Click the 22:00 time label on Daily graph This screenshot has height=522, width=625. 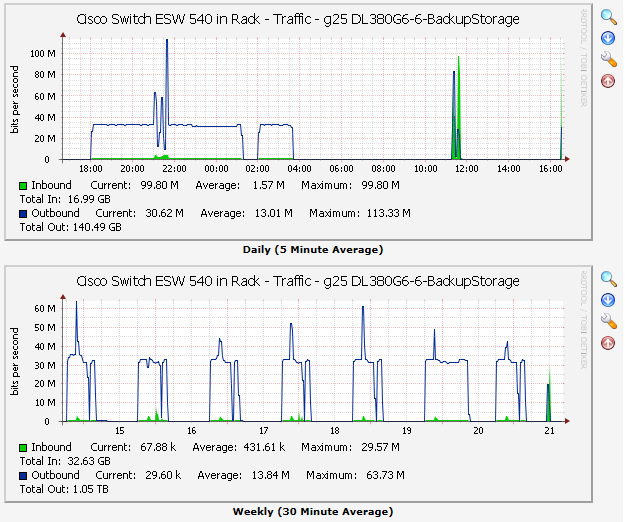click(174, 169)
